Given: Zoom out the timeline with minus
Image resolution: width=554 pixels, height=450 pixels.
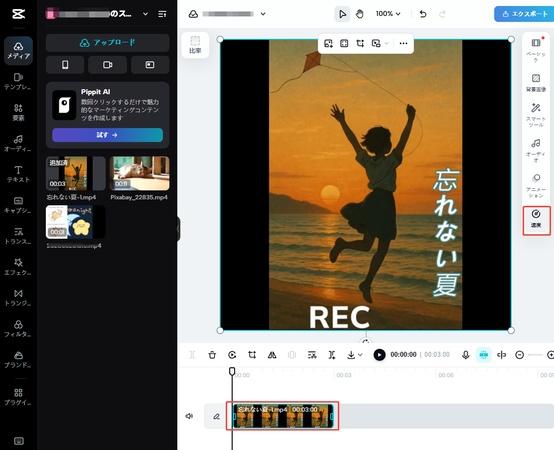Looking at the screenshot, I should [x=519, y=355].
